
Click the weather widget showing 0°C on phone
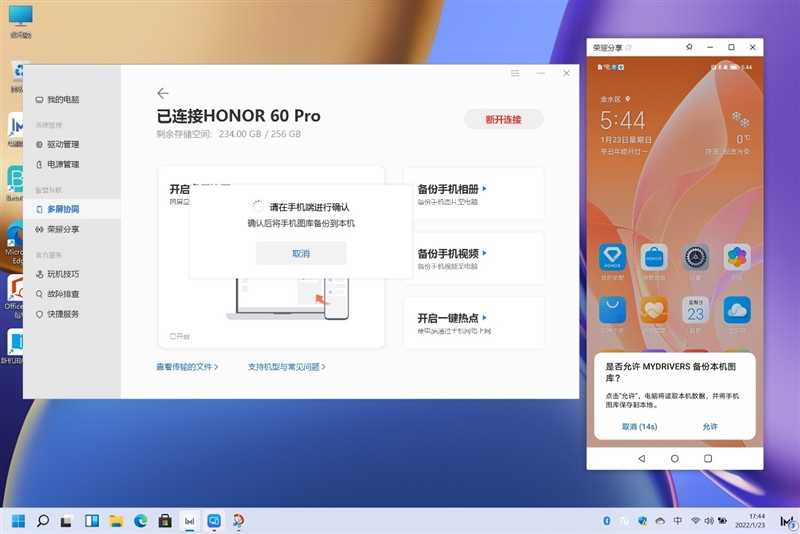point(730,133)
